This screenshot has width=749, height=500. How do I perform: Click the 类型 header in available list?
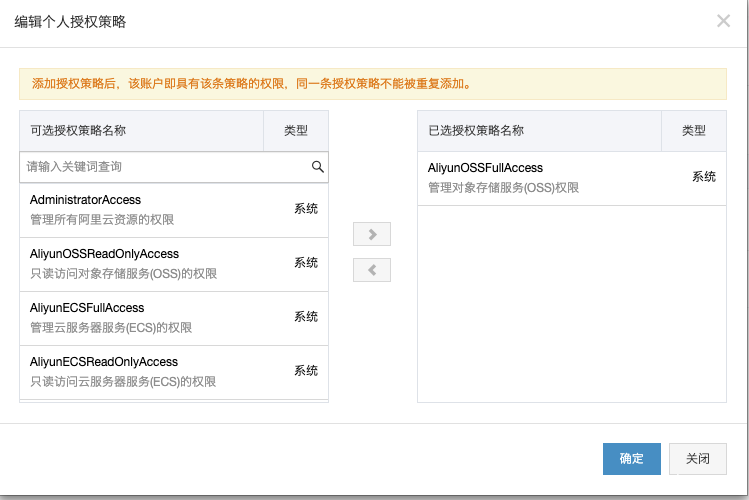tap(296, 131)
